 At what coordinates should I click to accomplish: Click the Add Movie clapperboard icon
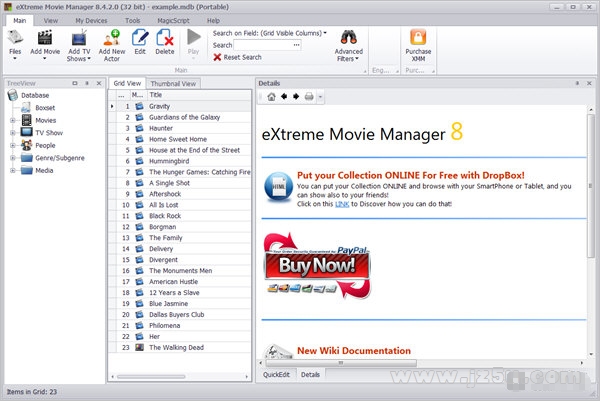45,37
